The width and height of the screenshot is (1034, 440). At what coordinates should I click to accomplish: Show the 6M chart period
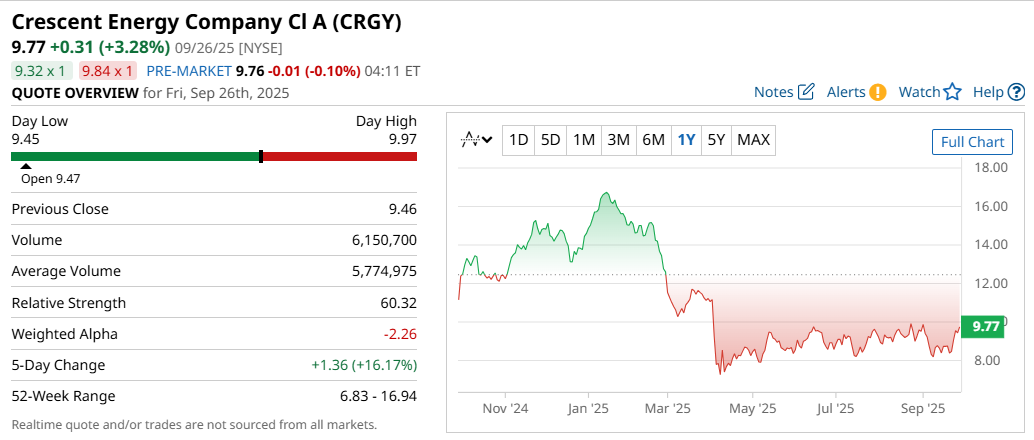[x=653, y=140]
